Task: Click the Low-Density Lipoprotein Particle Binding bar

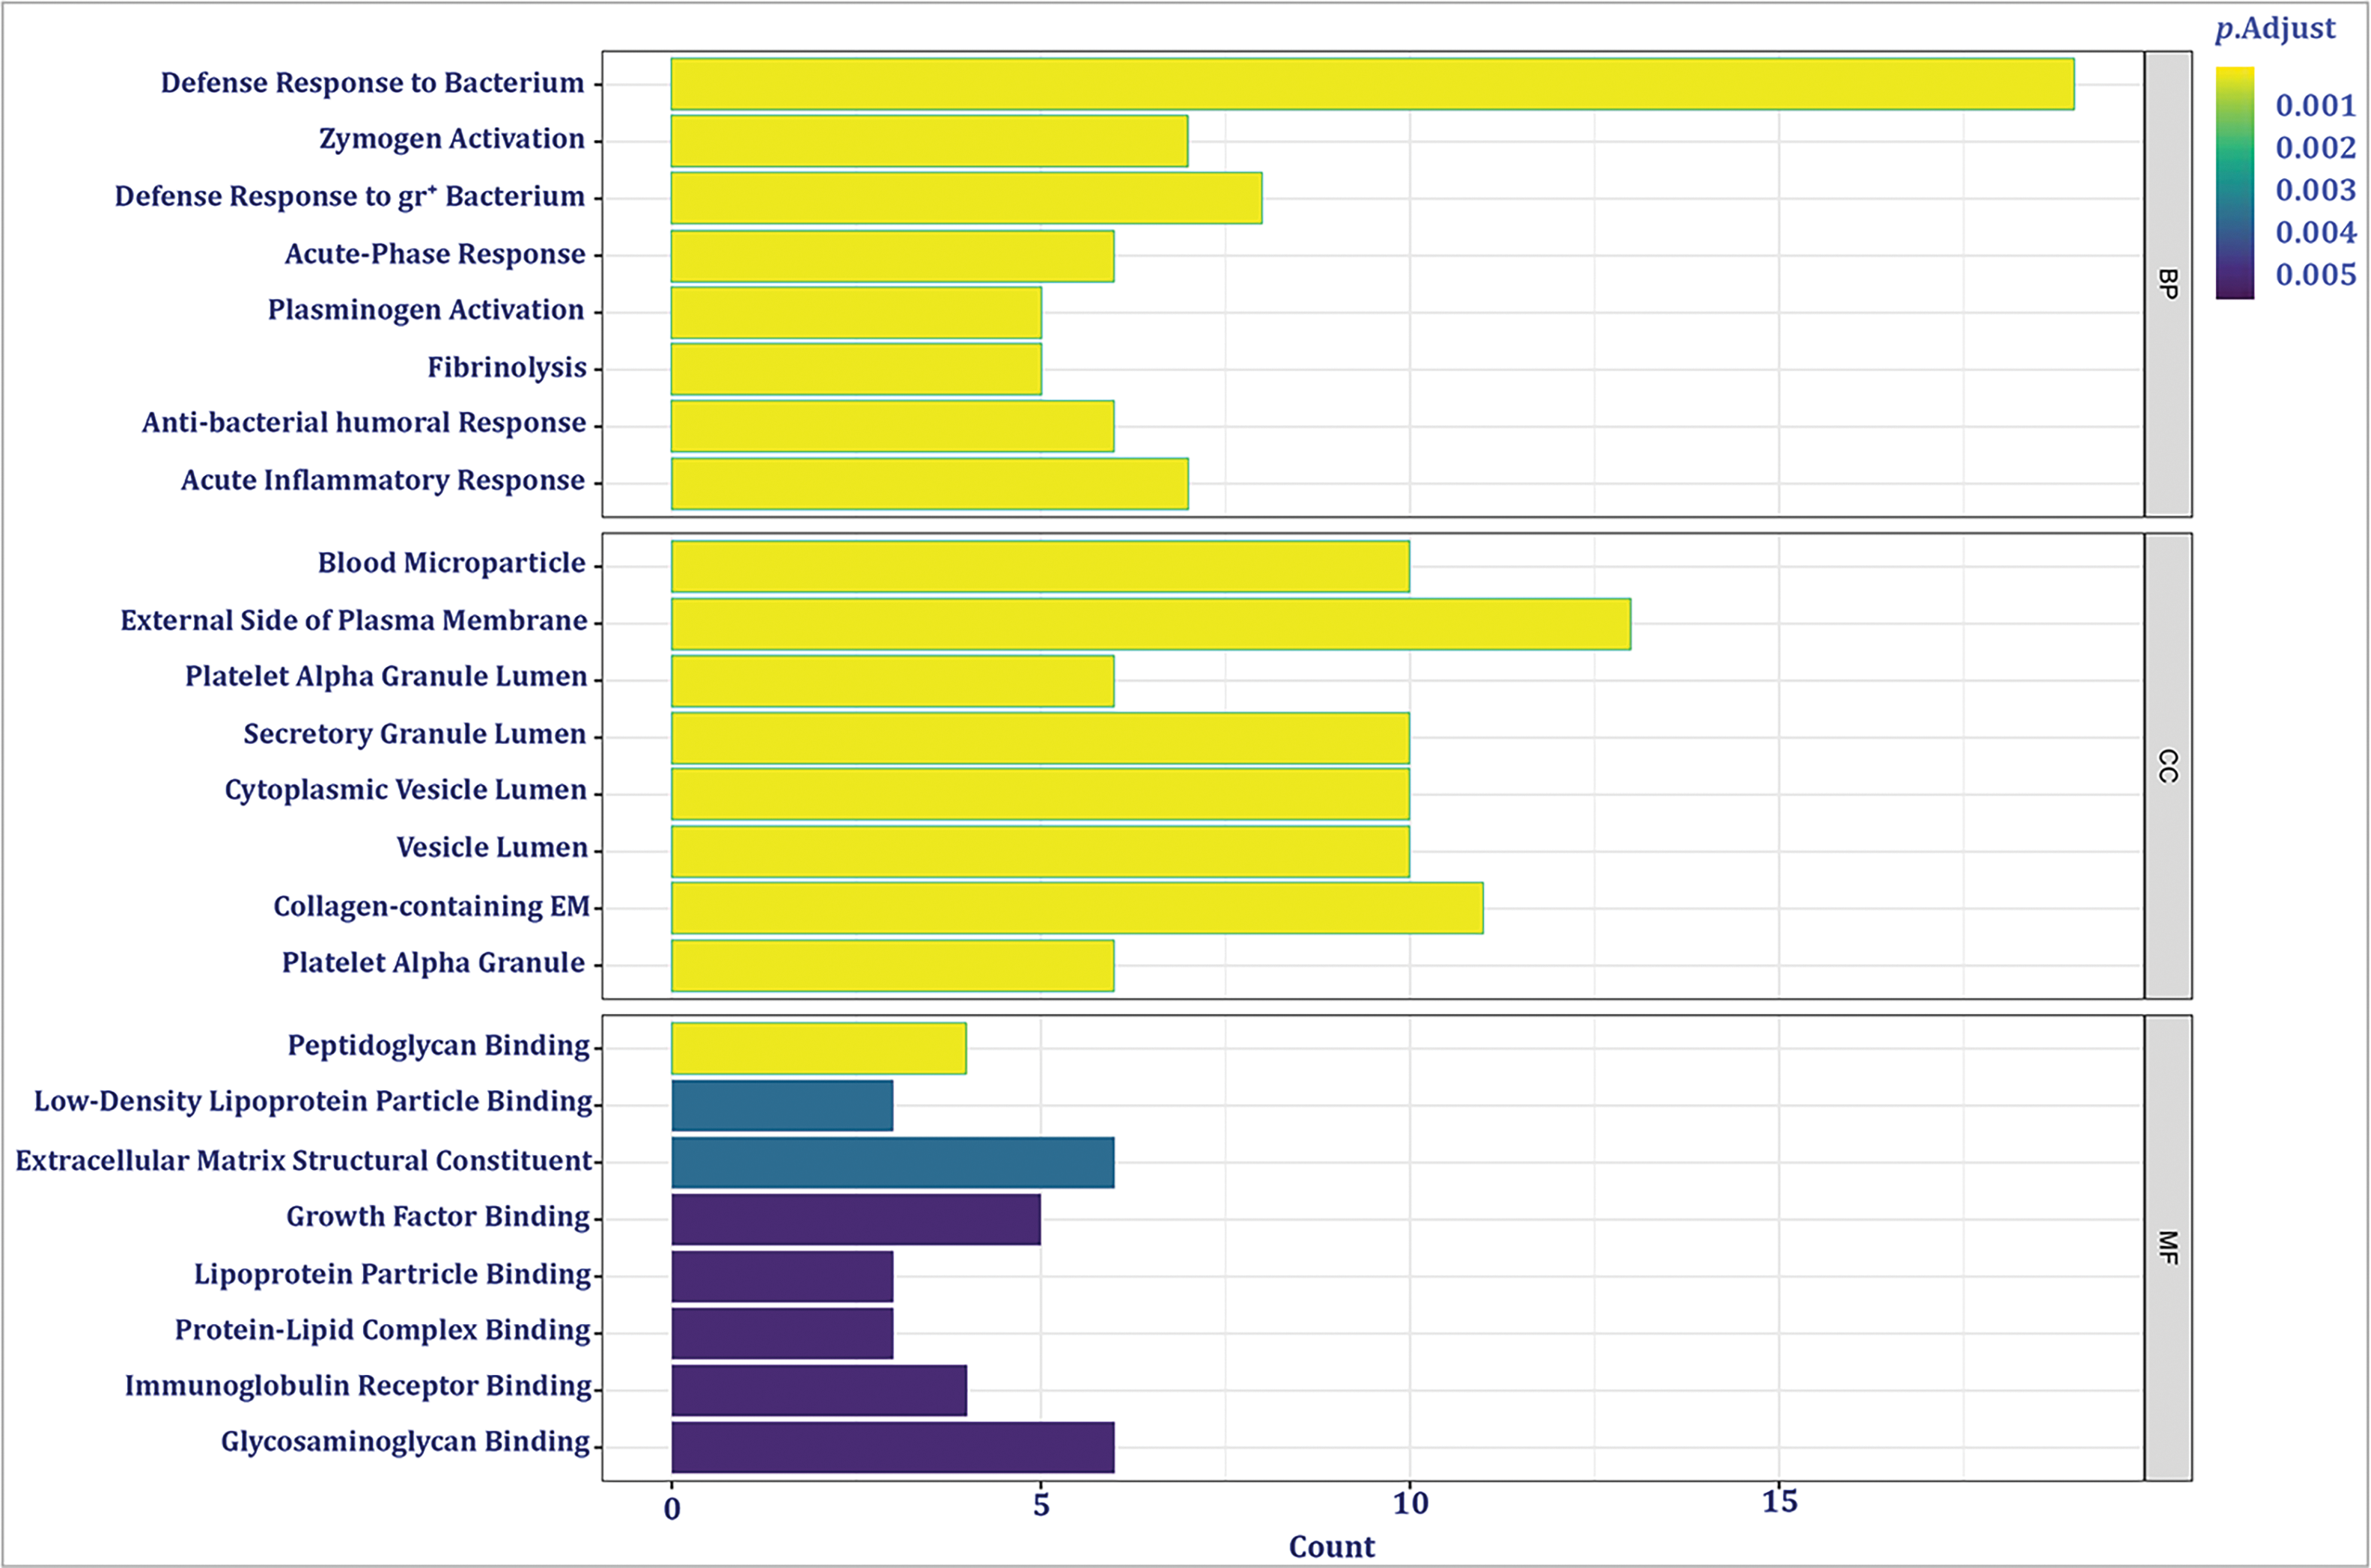Action: 782,1105
